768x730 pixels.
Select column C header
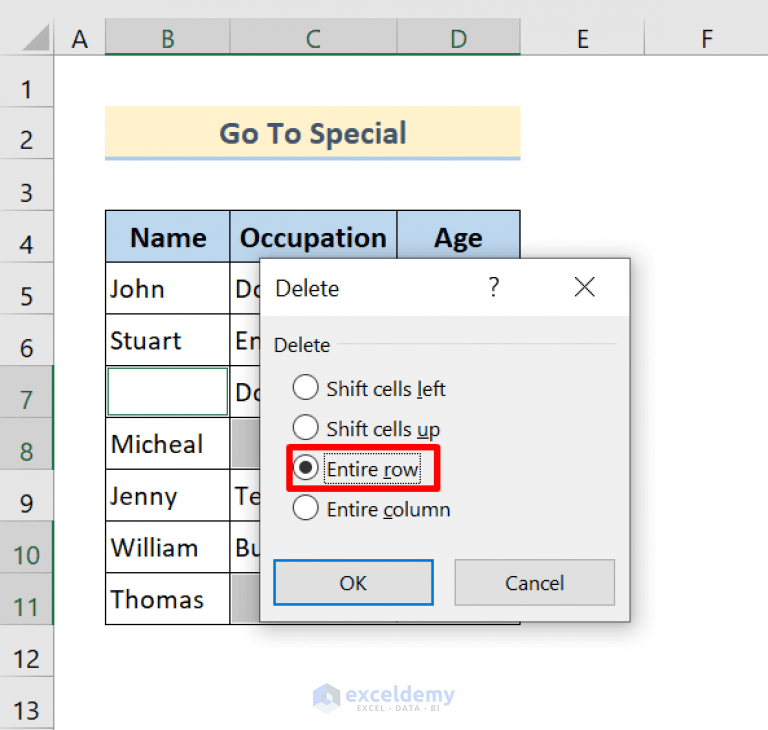(313, 38)
